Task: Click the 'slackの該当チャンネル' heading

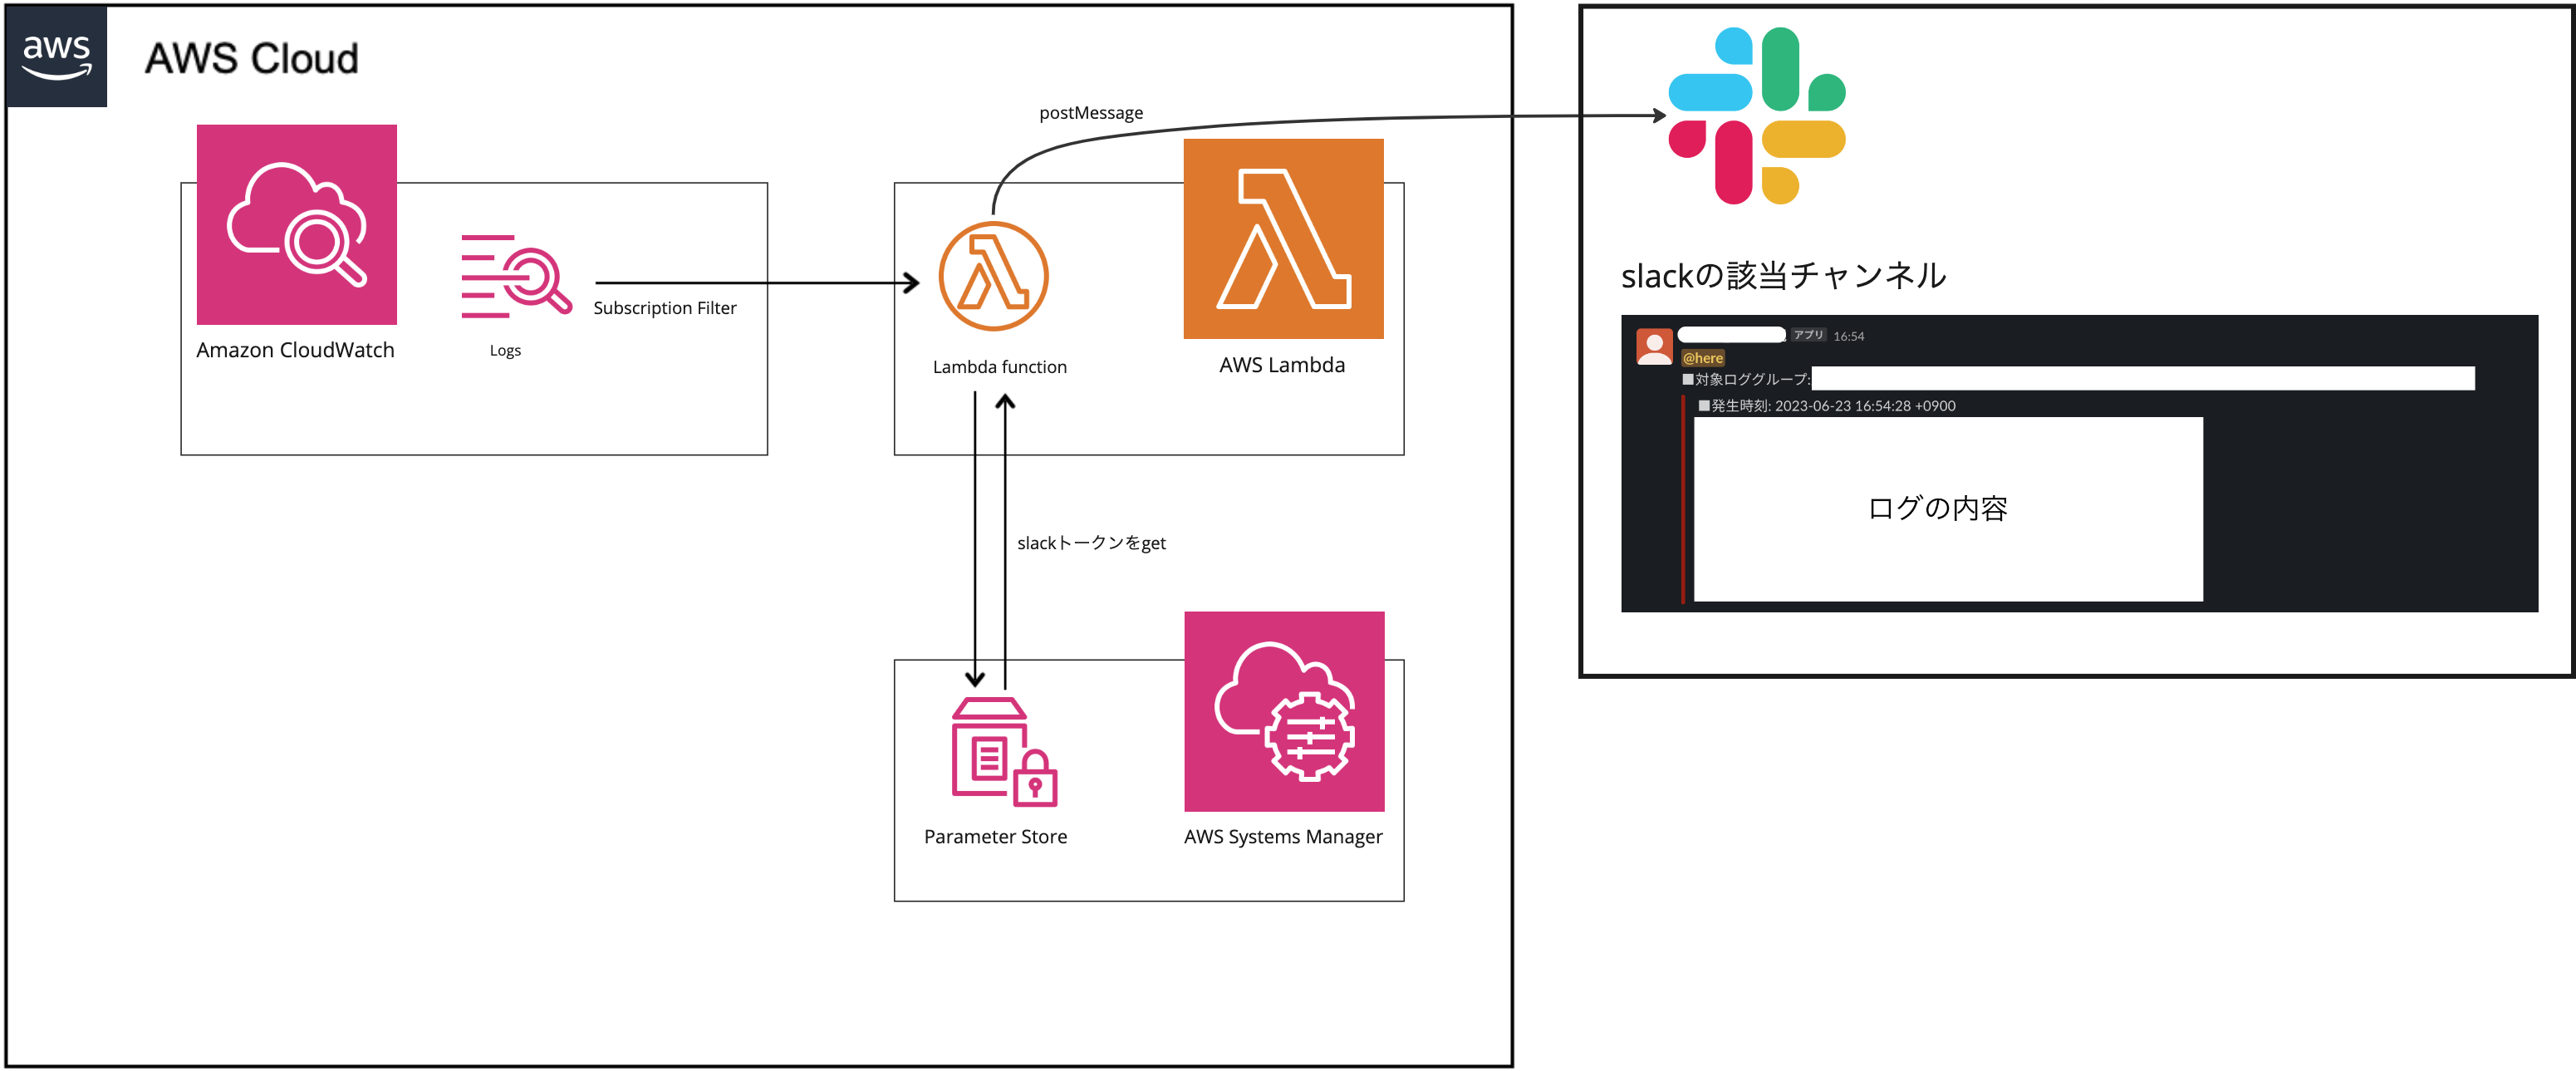Action: coord(1783,275)
